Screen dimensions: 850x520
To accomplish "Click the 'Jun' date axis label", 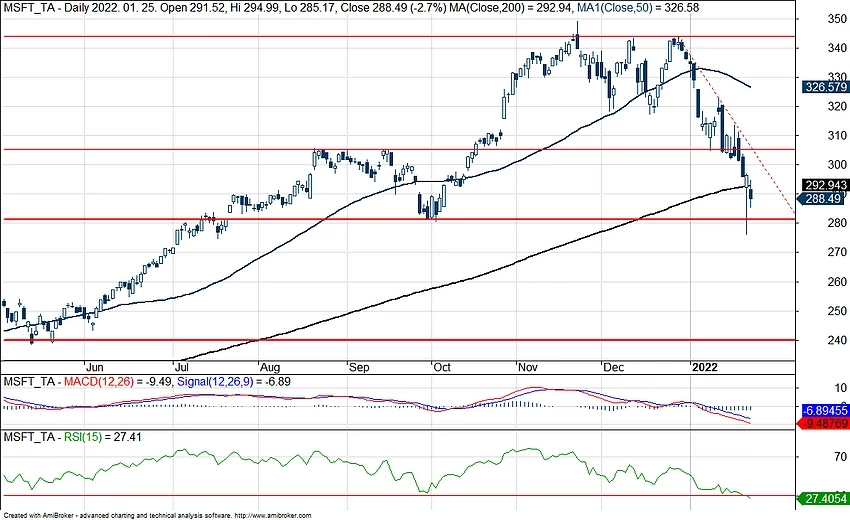I will (x=95, y=368).
